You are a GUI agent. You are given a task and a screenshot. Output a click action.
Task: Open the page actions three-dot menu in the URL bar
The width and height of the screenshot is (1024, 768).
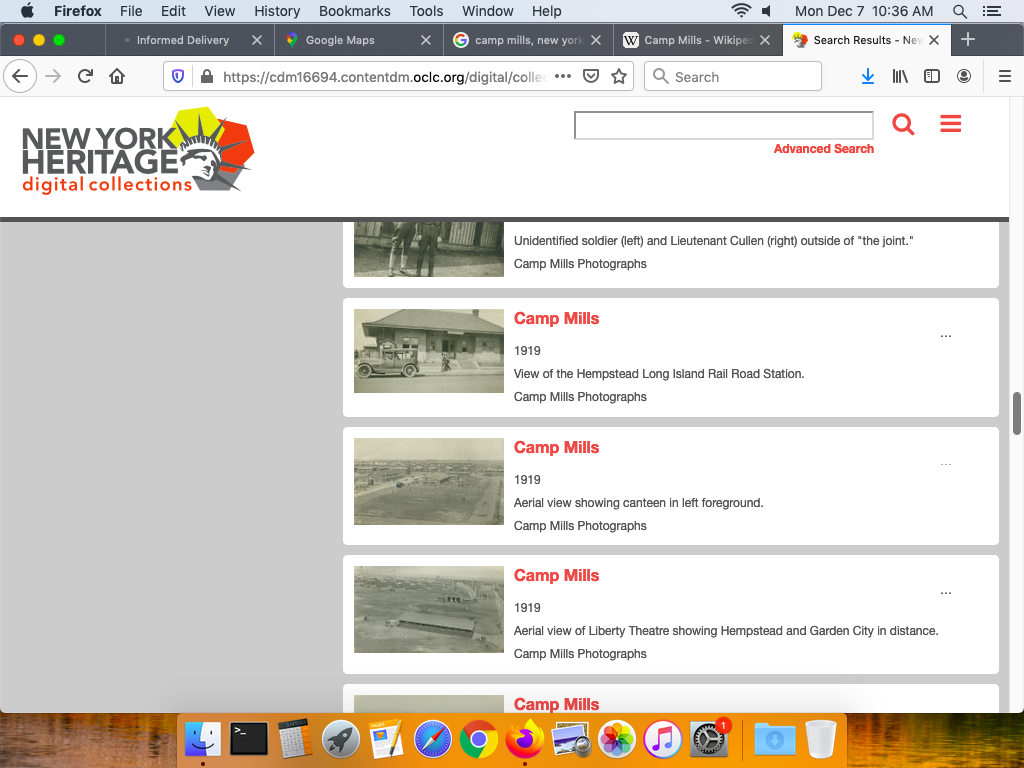coord(563,77)
